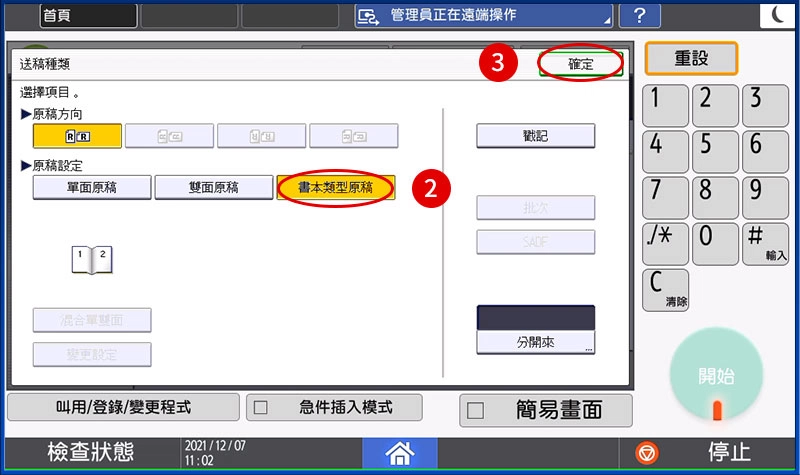Image resolution: width=800 pixels, height=475 pixels.
Task: Toggle 急件插入模式 interrupt mode checkbox
Action: click(x=261, y=407)
